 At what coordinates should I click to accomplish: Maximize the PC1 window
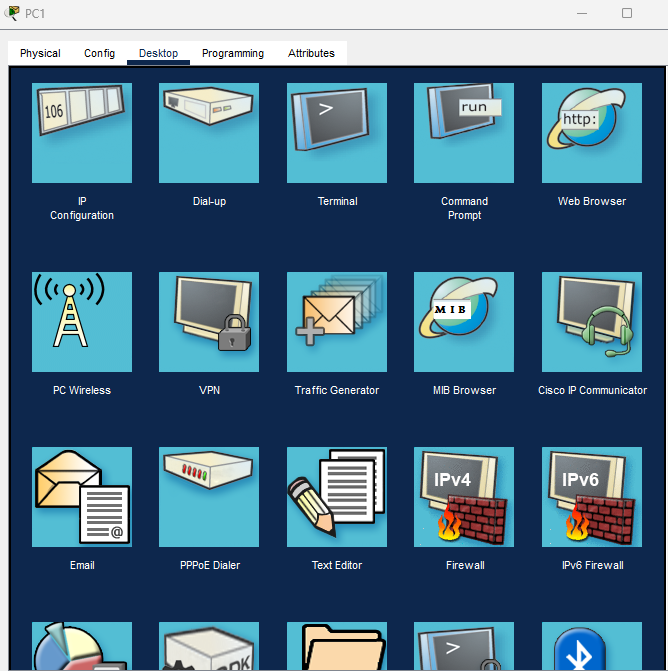[626, 13]
